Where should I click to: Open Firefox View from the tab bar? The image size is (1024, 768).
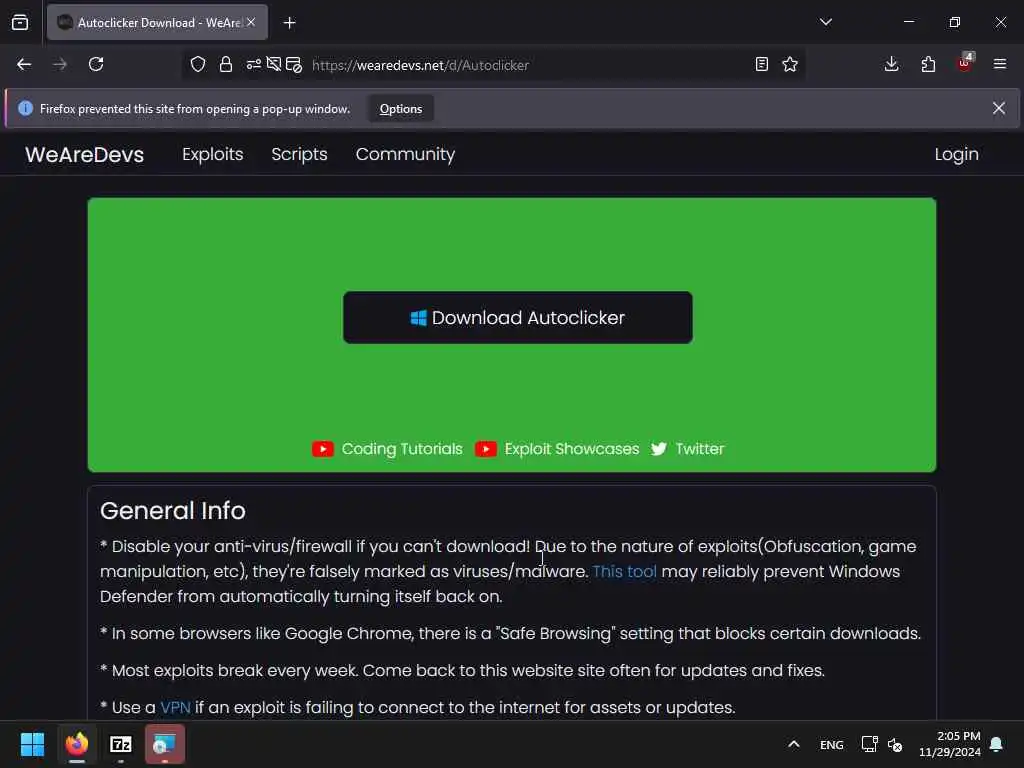20,22
